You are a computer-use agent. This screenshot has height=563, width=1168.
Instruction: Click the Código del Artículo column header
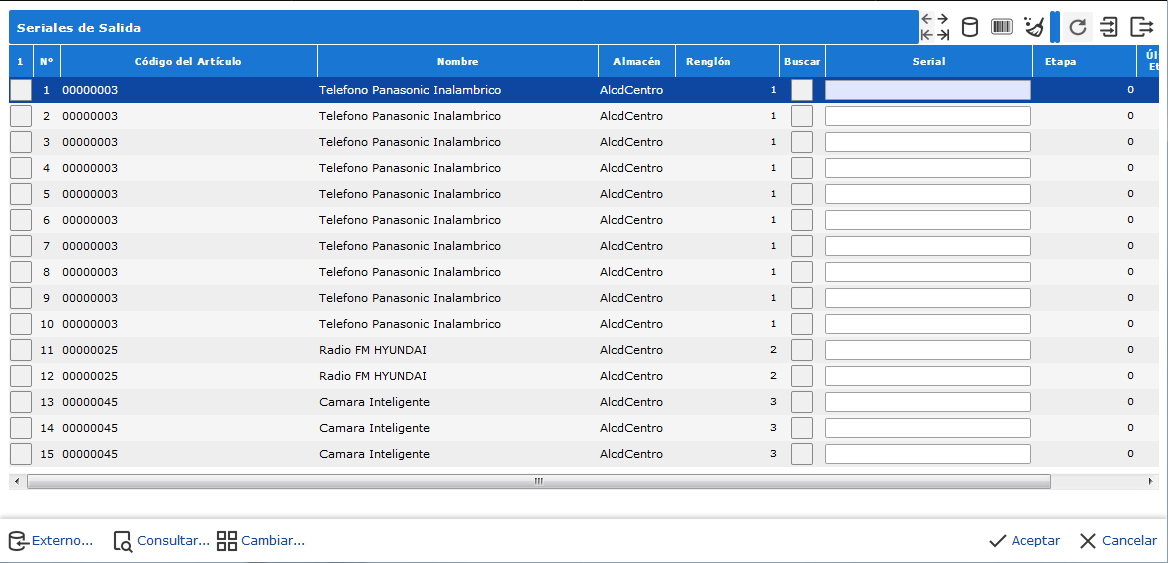[188, 61]
